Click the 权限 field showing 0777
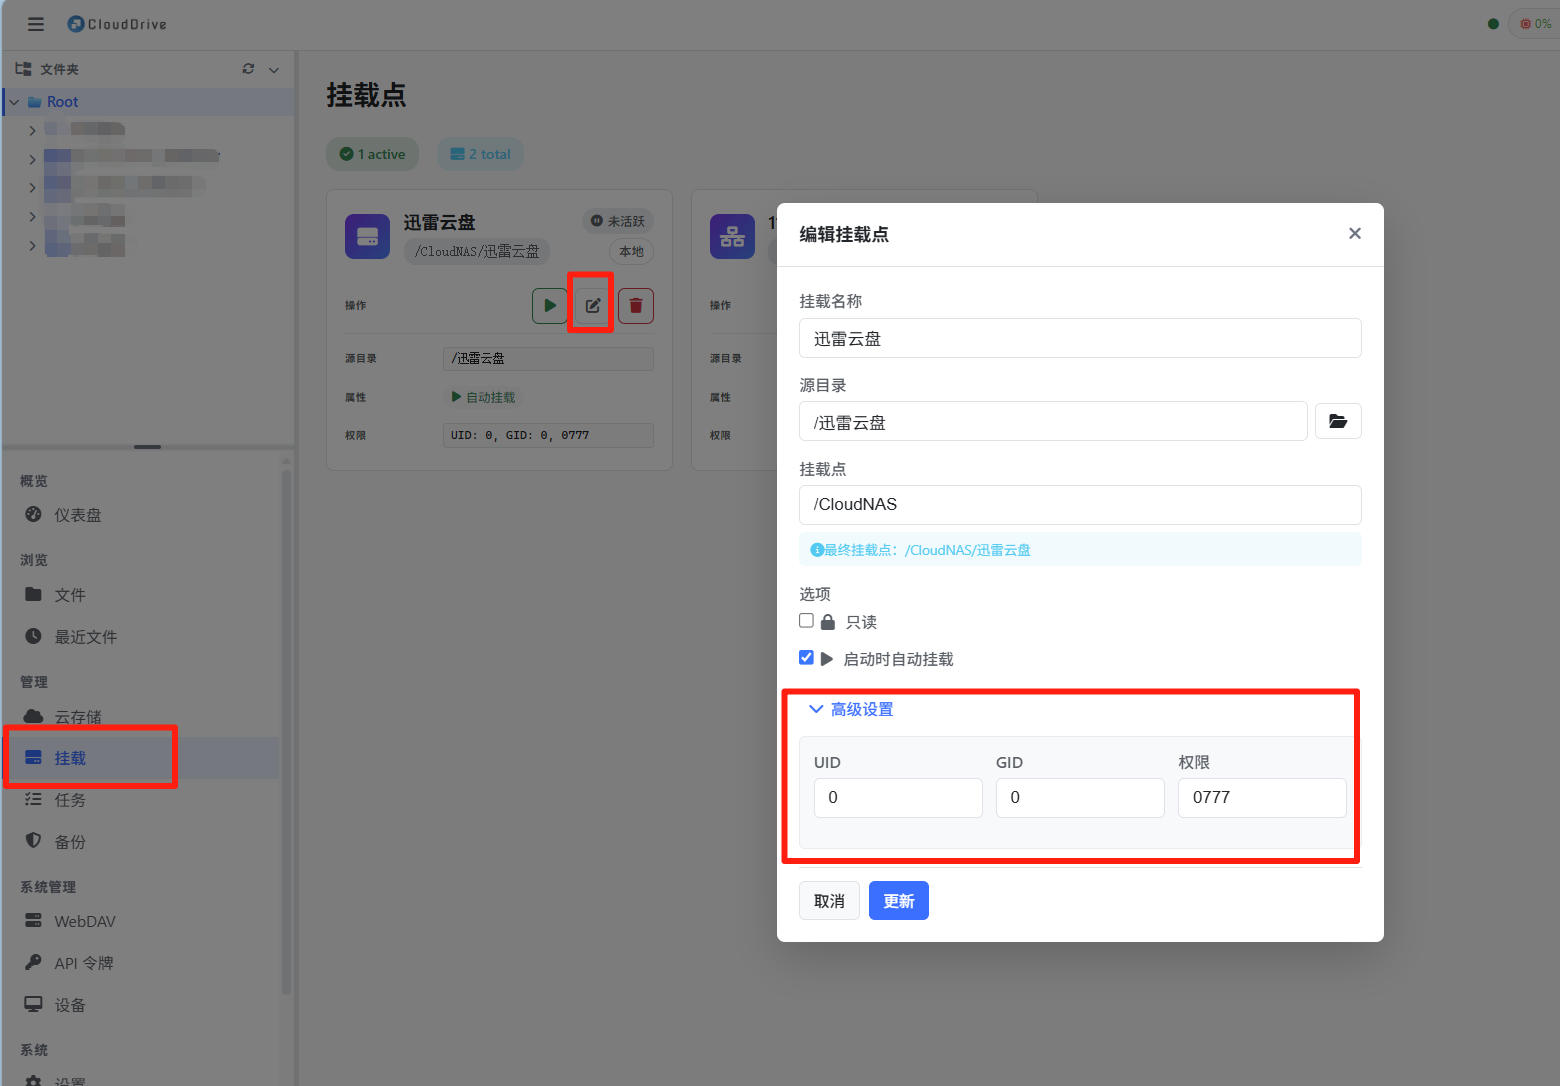Screen dimensions: 1560x1086 [1262, 798]
